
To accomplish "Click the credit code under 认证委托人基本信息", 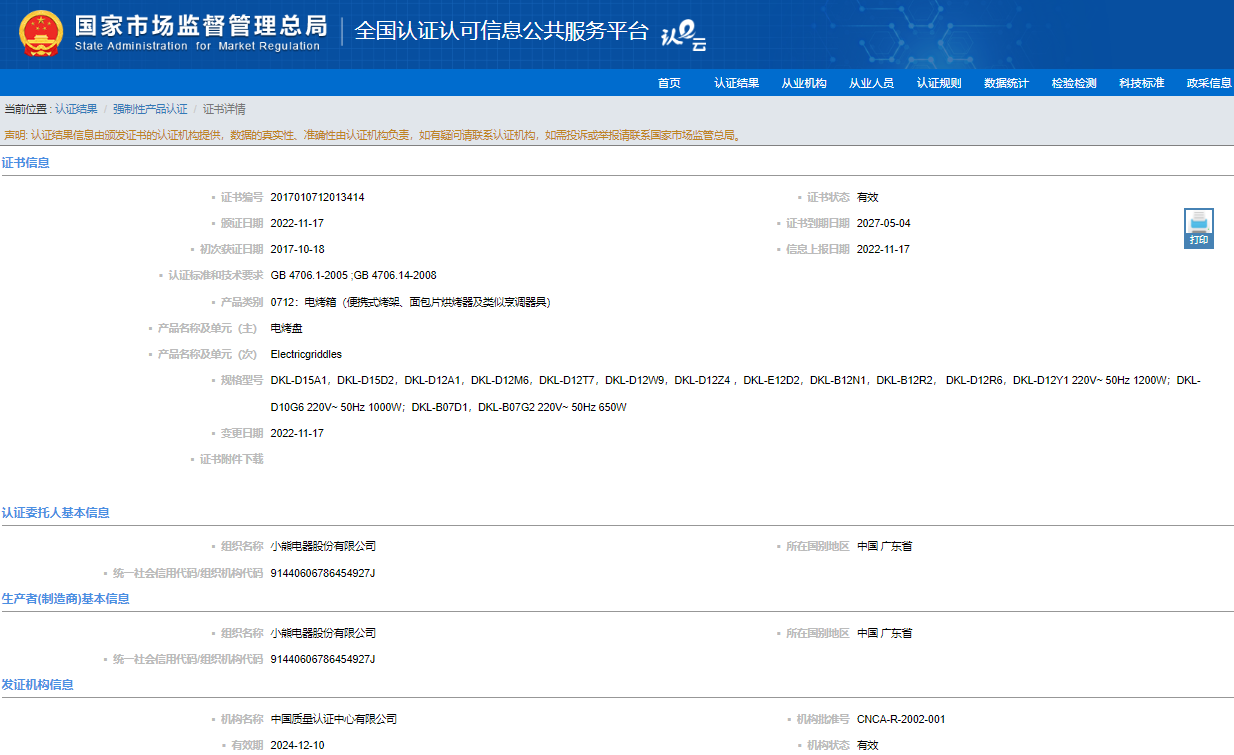I will pyautogui.click(x=323, y=573).
